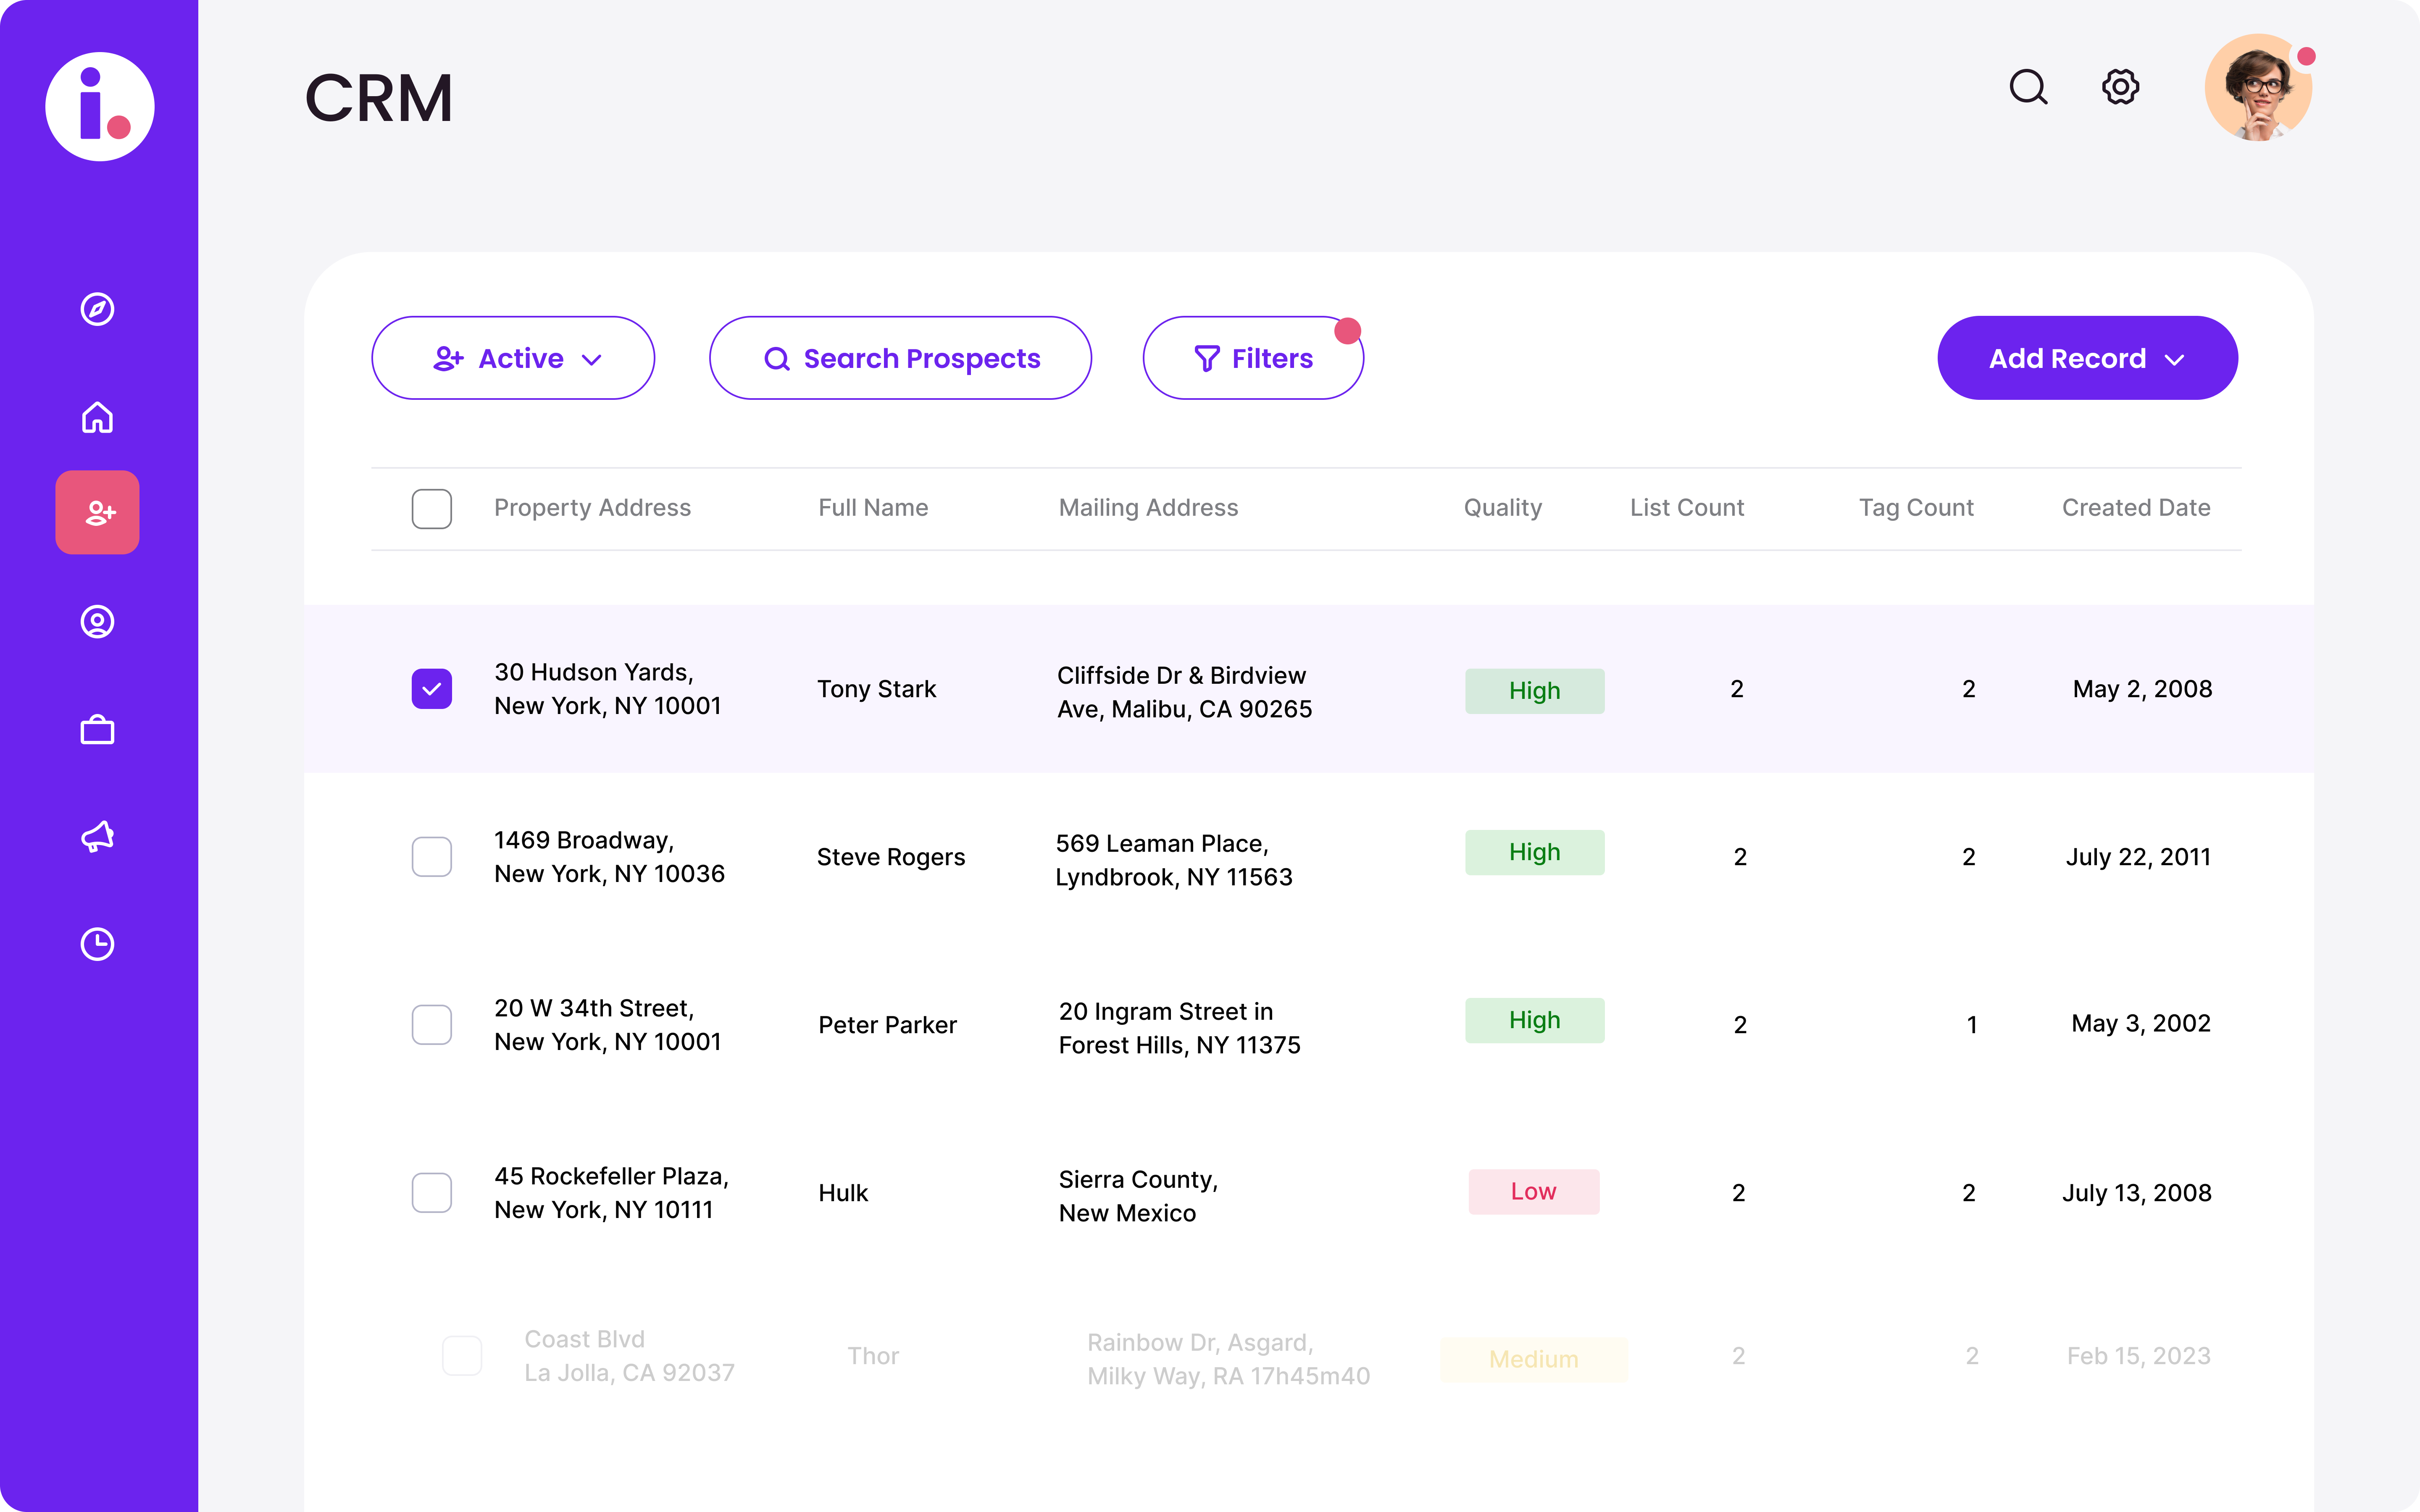Click the Peter Parker name link

coord(887,1024)
